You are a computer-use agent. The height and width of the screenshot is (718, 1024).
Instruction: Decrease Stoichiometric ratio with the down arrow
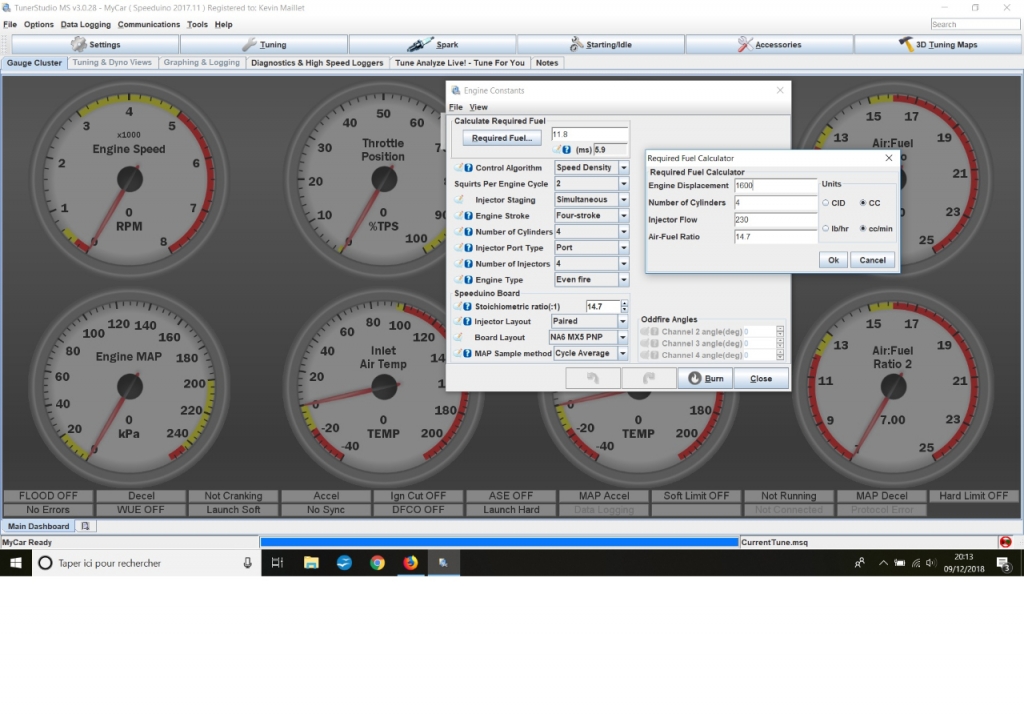pyautogui.click(x=624, y=310)
